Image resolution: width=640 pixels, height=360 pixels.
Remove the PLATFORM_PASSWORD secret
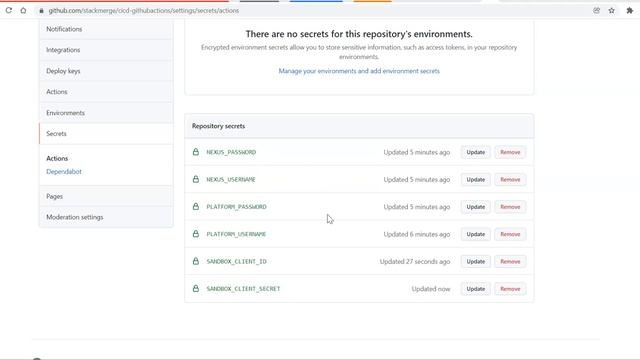510,207
